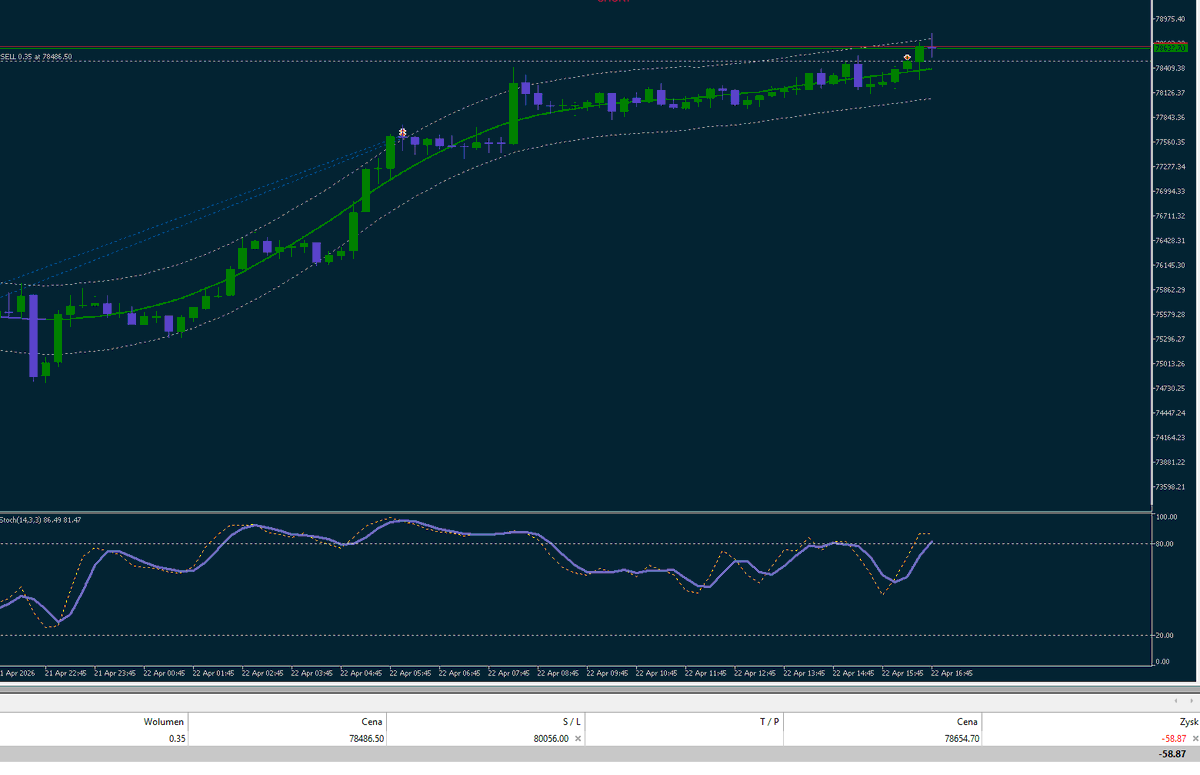Click the S / L column header
1200x775 pixels.
(570, 721)
